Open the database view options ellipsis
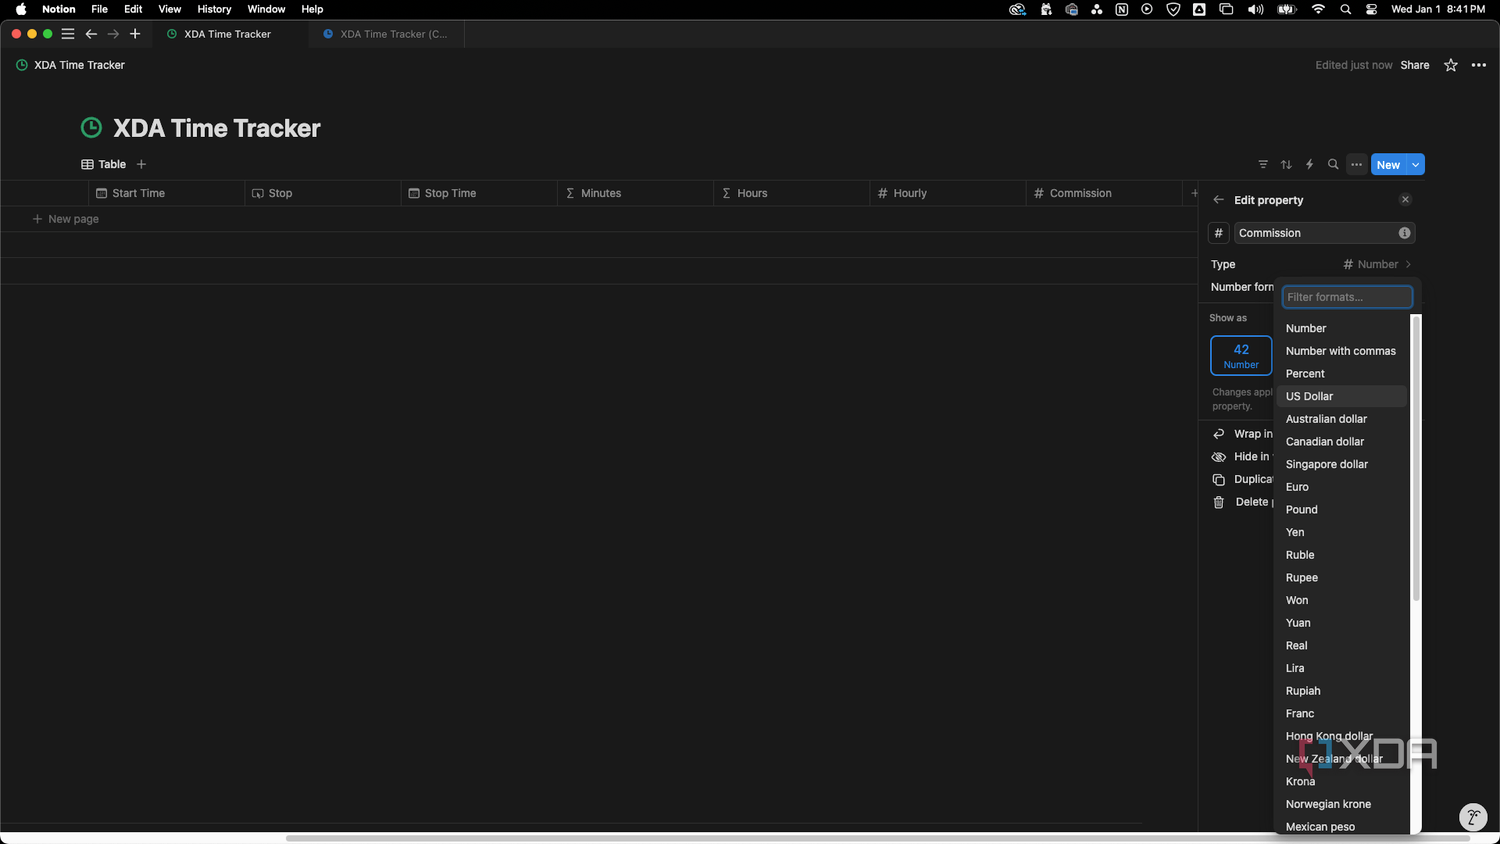Image resolution: width=1500 pixels, height=844 pixels. pyautogui.click(x=1356, y=165)
